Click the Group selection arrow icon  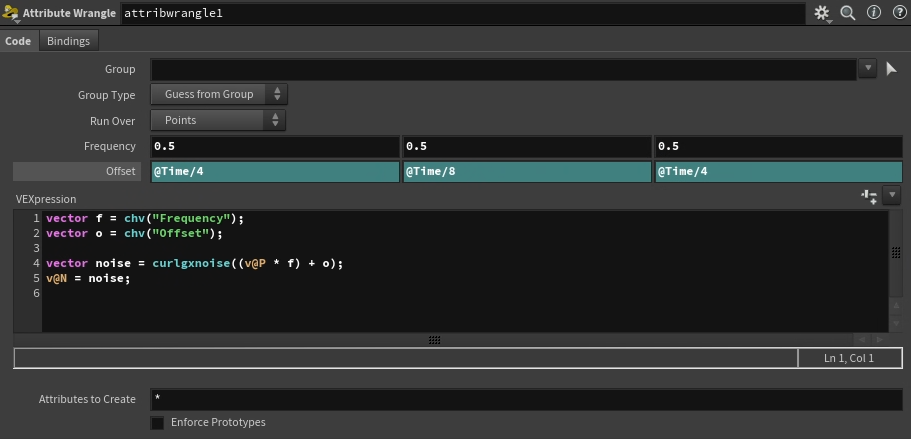(891, 69)
